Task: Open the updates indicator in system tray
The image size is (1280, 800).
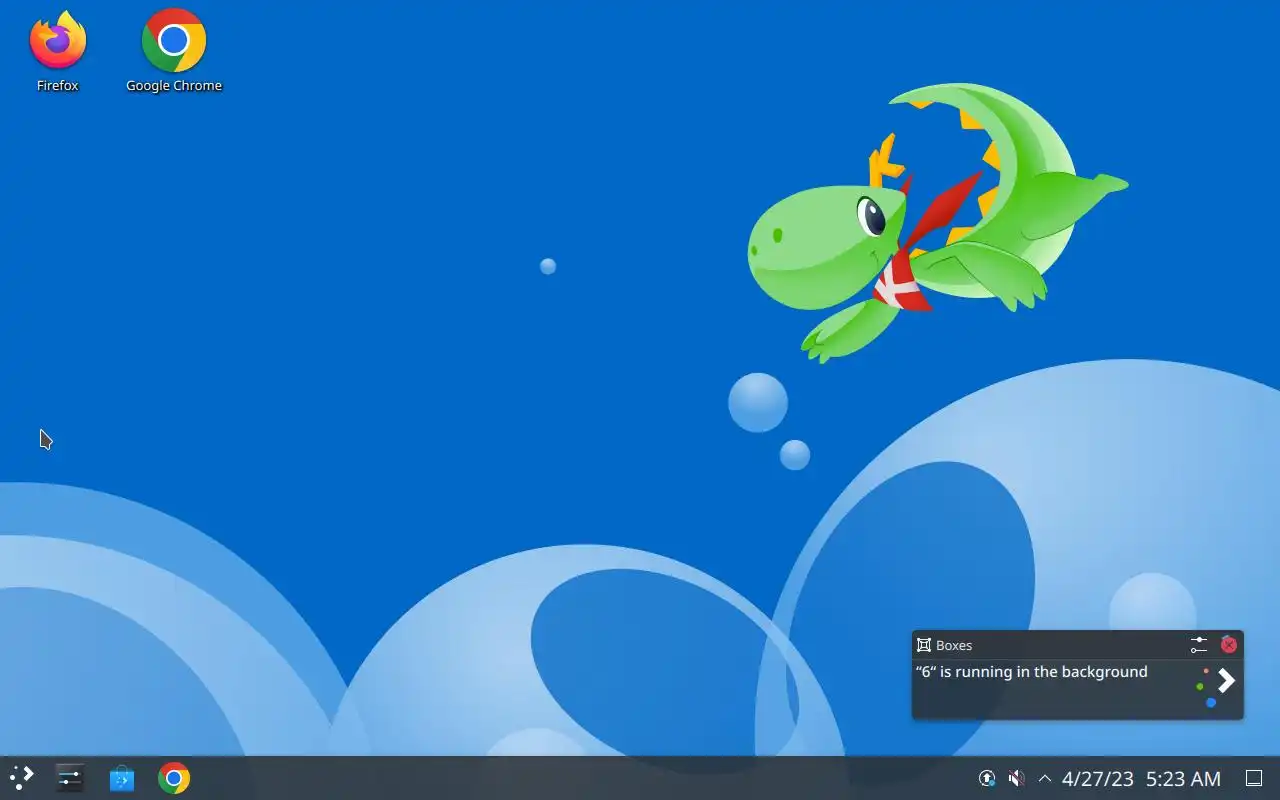Action: 987,778
